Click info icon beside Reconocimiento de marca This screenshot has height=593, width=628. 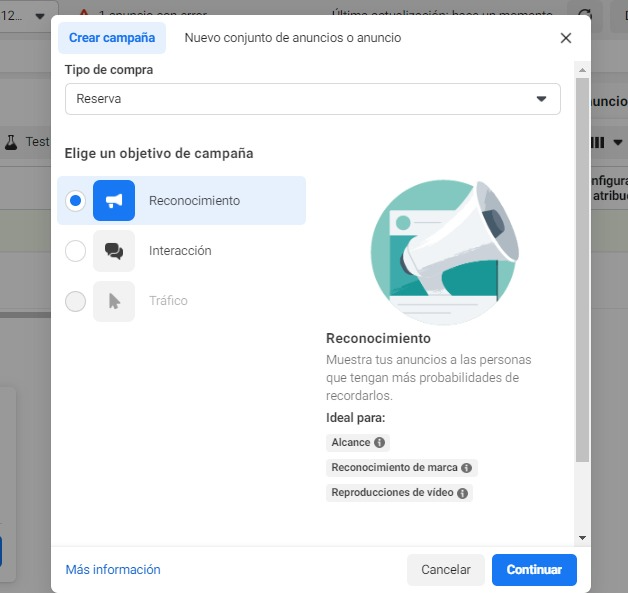coord(466,468)
